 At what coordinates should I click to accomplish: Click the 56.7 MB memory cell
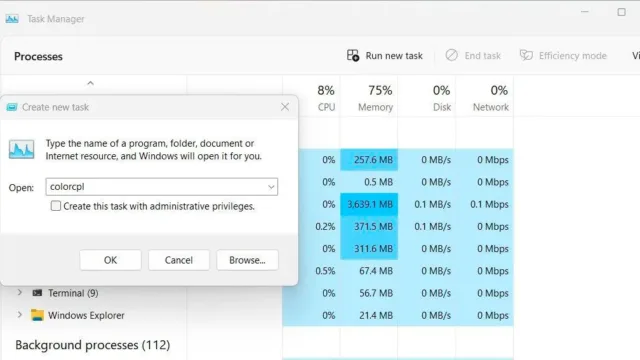[x=369, y=293]
